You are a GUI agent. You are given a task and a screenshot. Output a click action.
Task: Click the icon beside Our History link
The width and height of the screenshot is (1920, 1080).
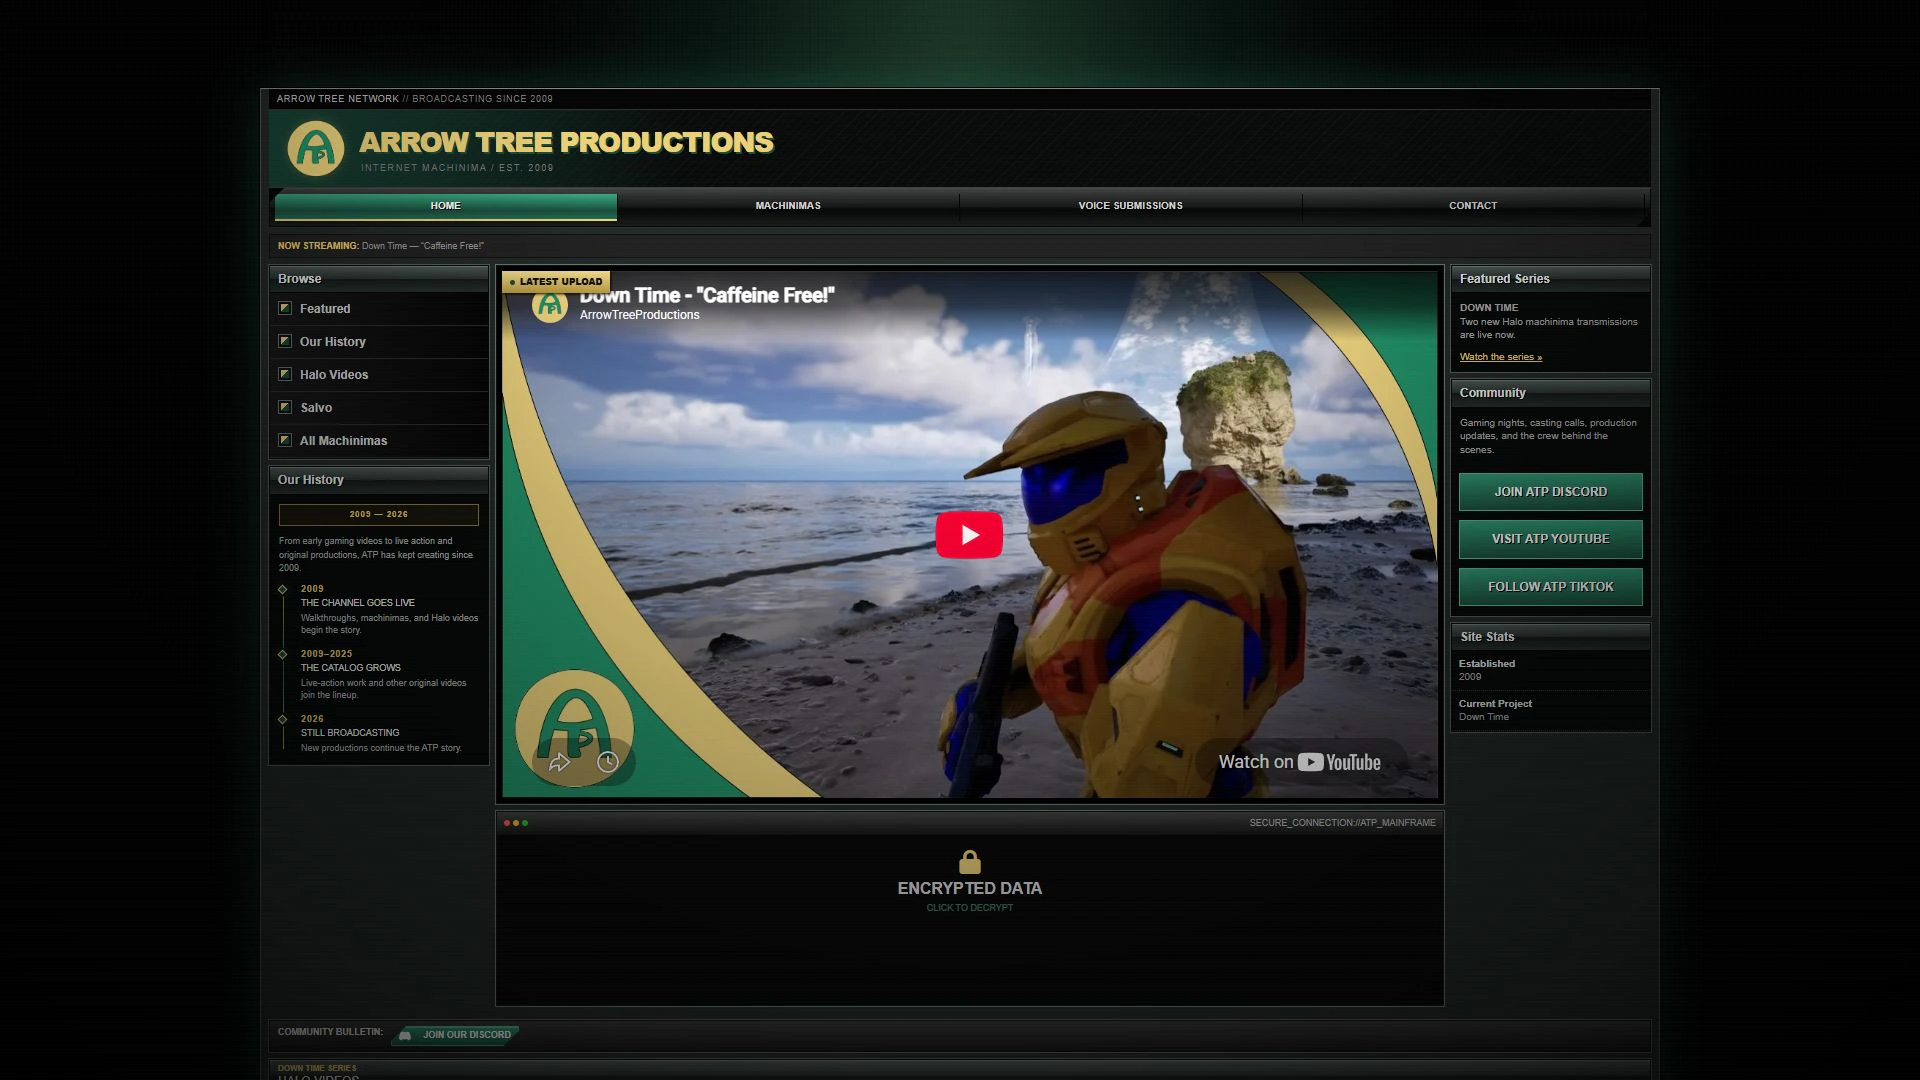pyautogui.click(x=285, y=341)
